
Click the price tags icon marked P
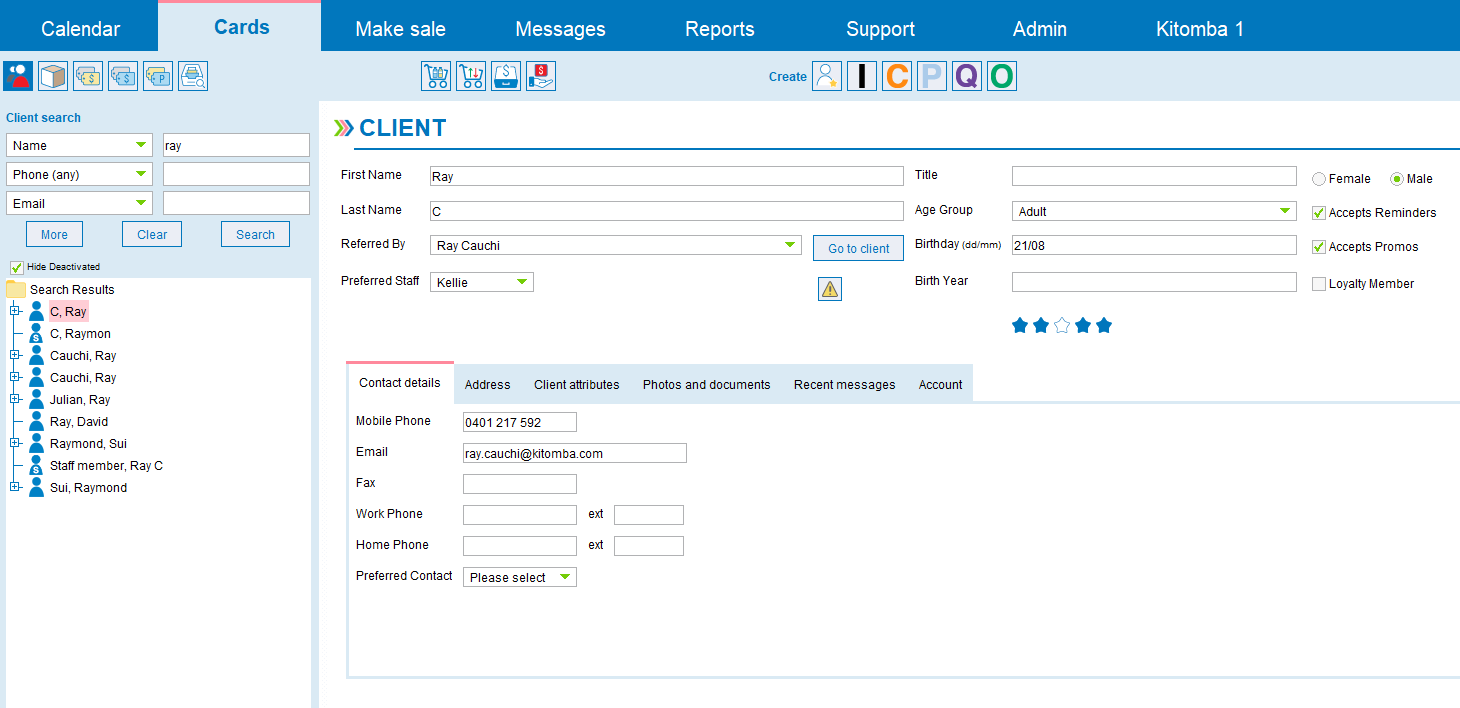[158, 76]
